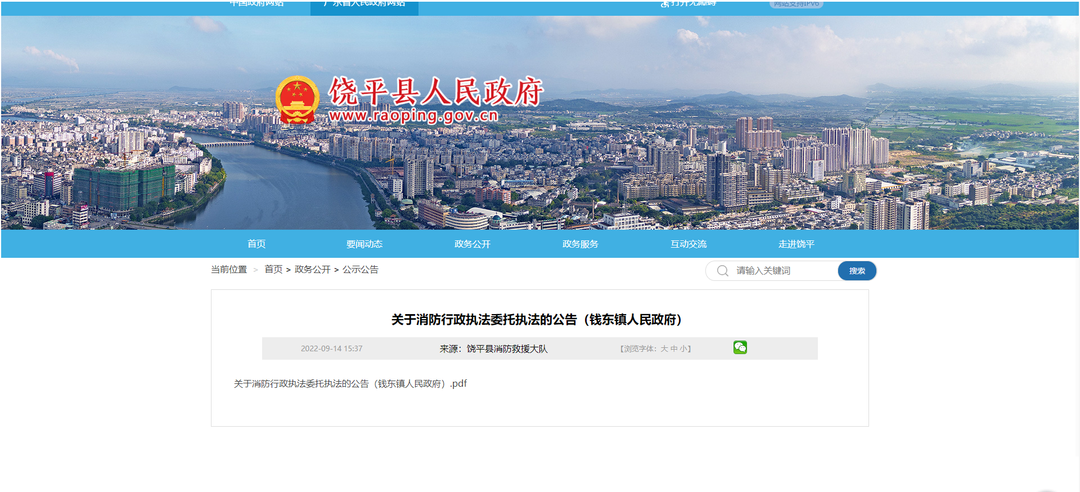Open the 政务服务 navigation item
Screen dimensions: 1080x492
pos(580,244)
